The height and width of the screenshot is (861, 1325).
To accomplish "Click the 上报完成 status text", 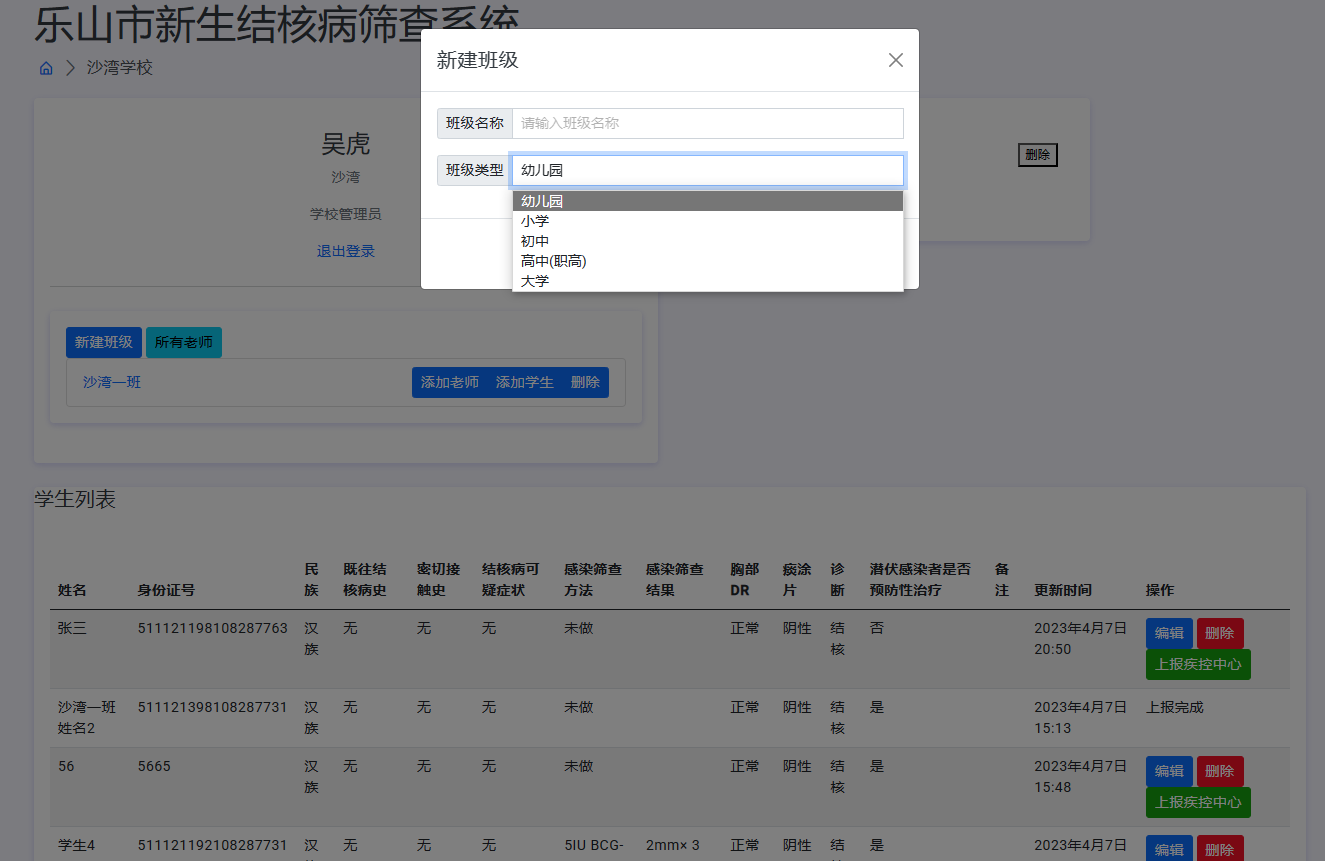I will (1175, 707).
